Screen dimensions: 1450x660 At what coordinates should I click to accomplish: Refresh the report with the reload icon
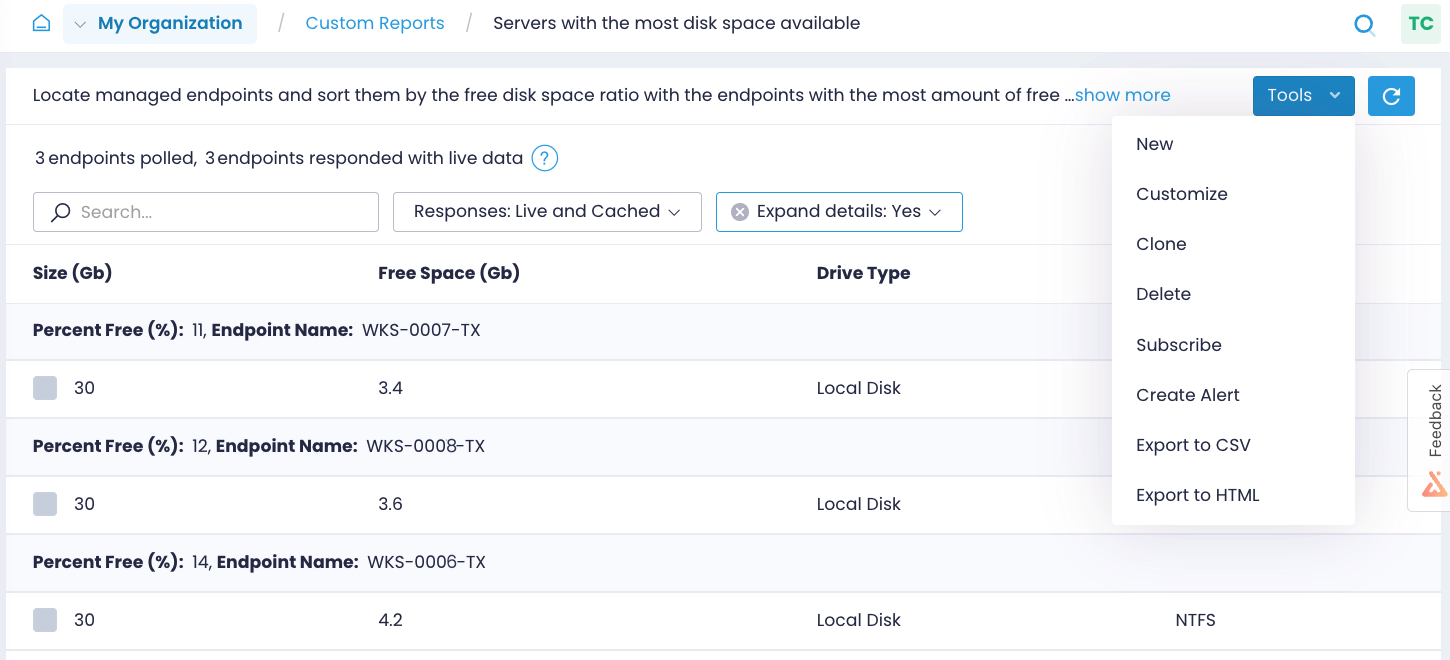pos(1391,96)
